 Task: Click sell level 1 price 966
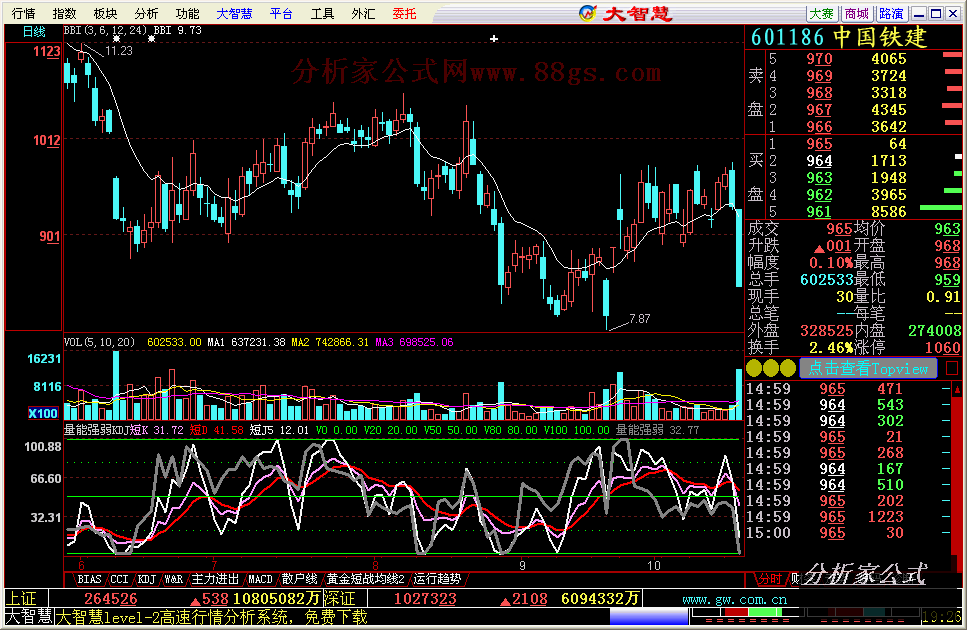[819, 126]
